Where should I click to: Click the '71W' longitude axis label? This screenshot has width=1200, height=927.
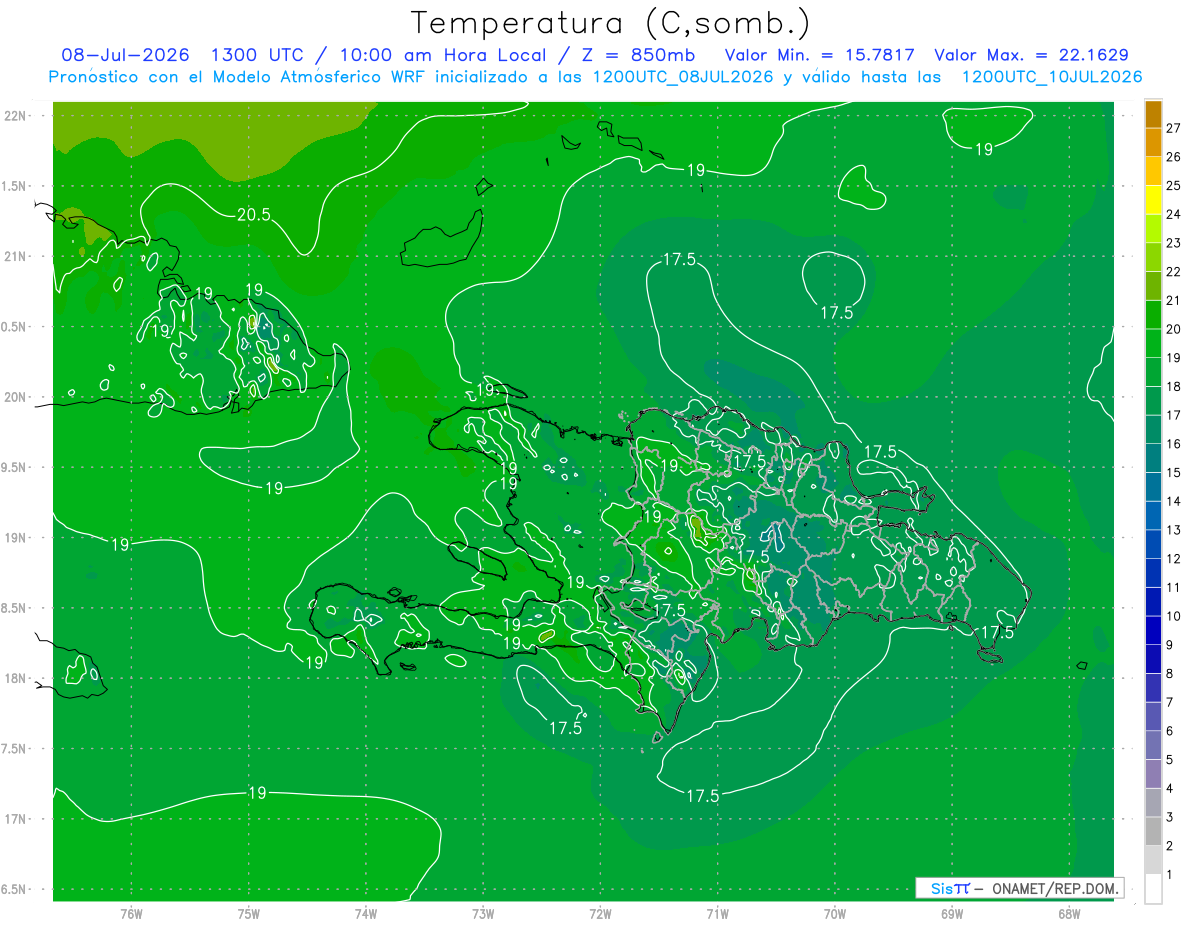click(x=718, y=913)
